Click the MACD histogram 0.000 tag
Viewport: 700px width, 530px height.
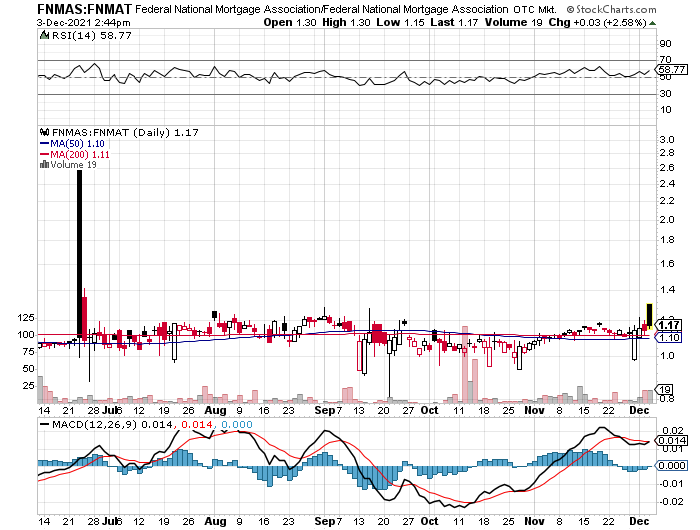(672, 465)
